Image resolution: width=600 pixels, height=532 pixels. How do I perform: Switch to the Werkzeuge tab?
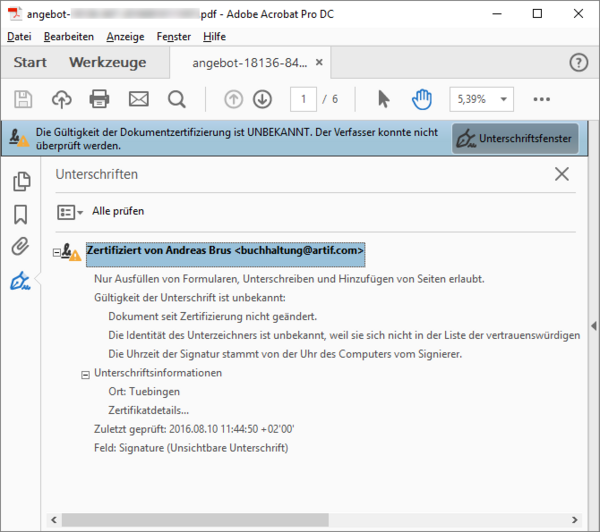108,62
